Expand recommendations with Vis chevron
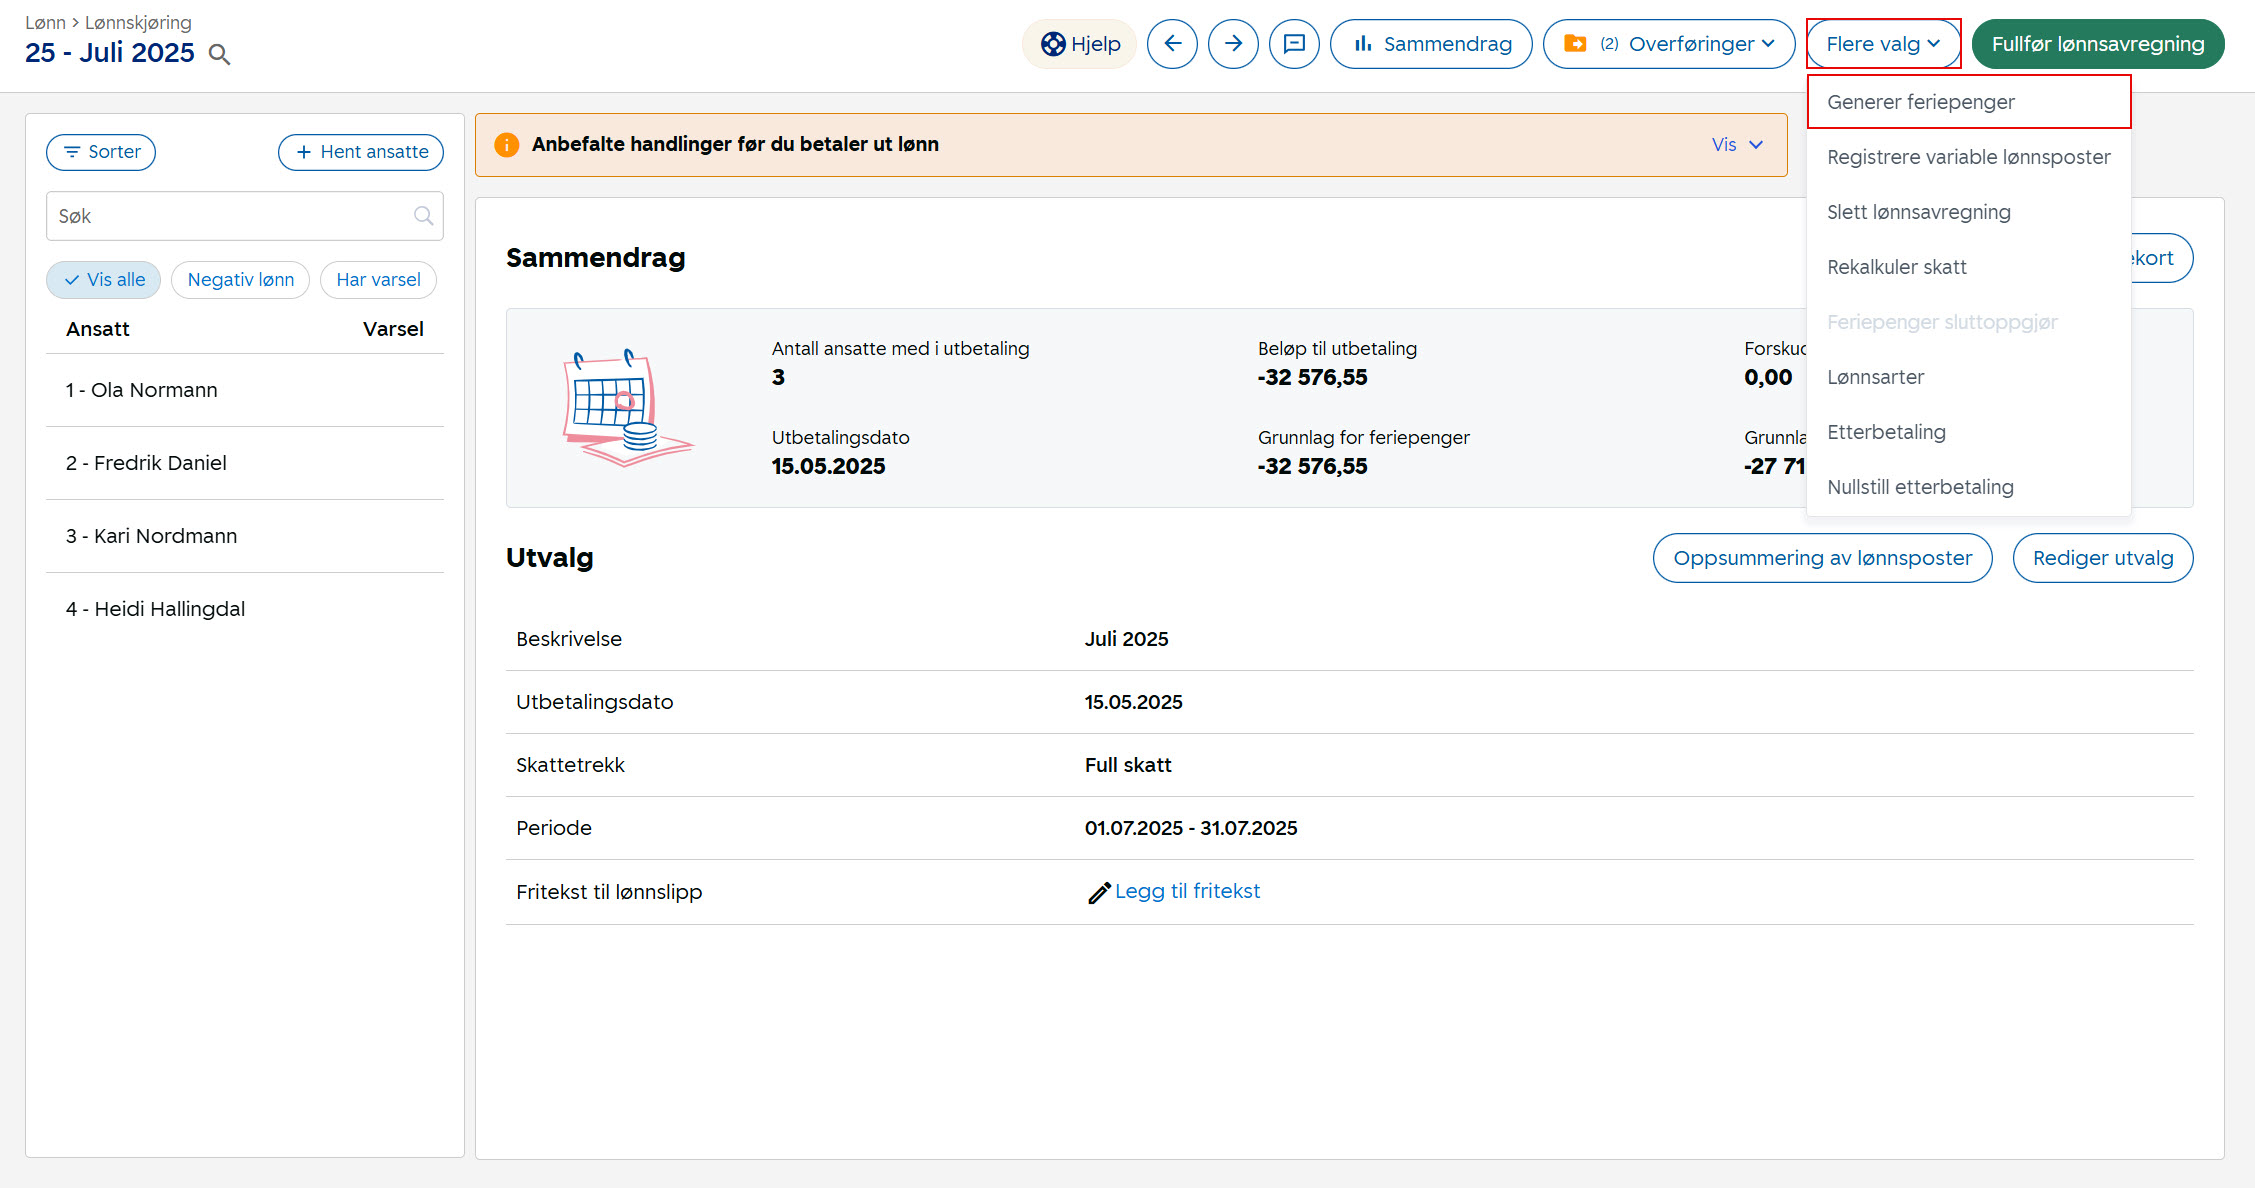 tap(1737, 145)
